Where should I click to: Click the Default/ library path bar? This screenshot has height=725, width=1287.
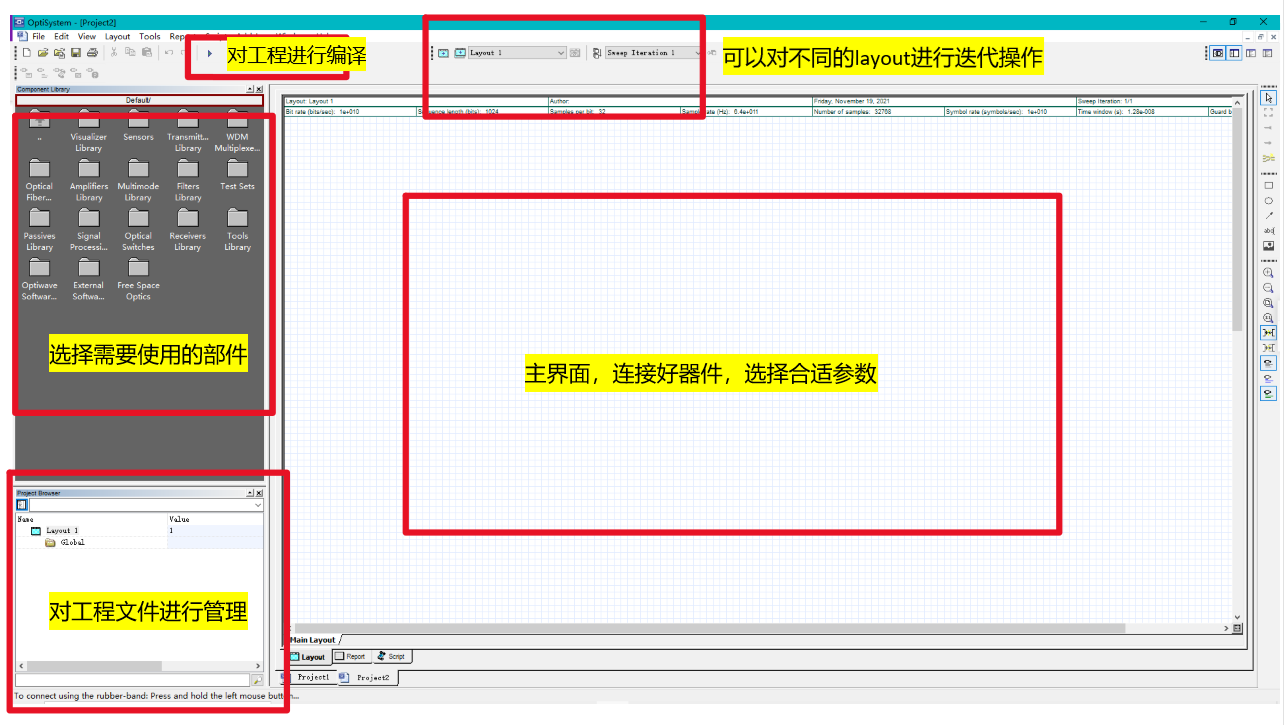[139, 100]
